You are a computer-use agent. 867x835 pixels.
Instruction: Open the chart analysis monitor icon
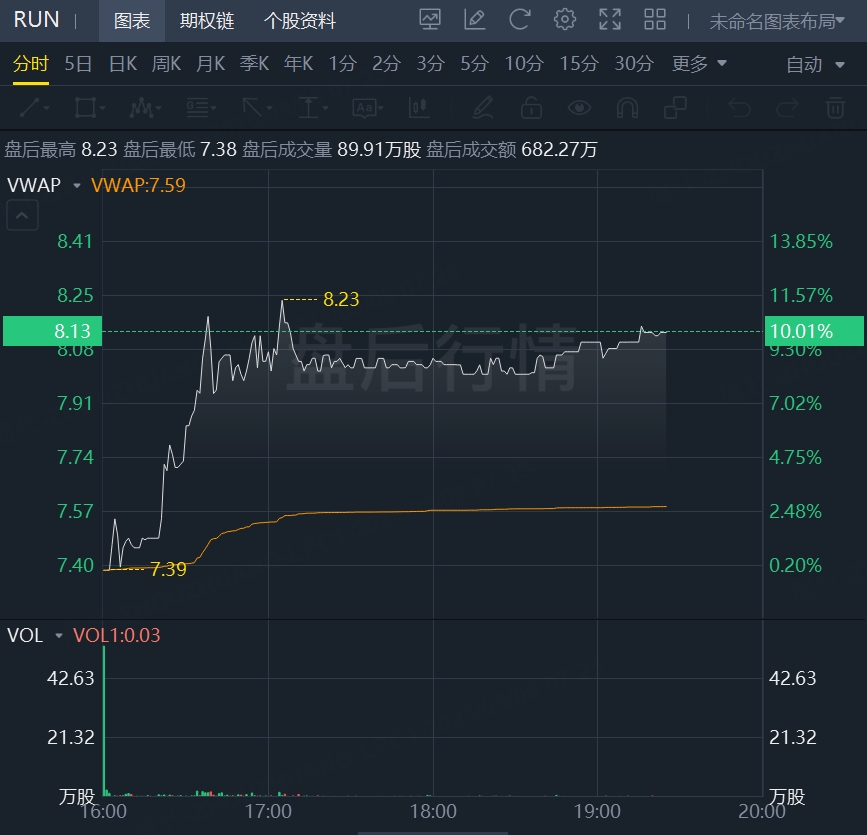click(430, 20)
